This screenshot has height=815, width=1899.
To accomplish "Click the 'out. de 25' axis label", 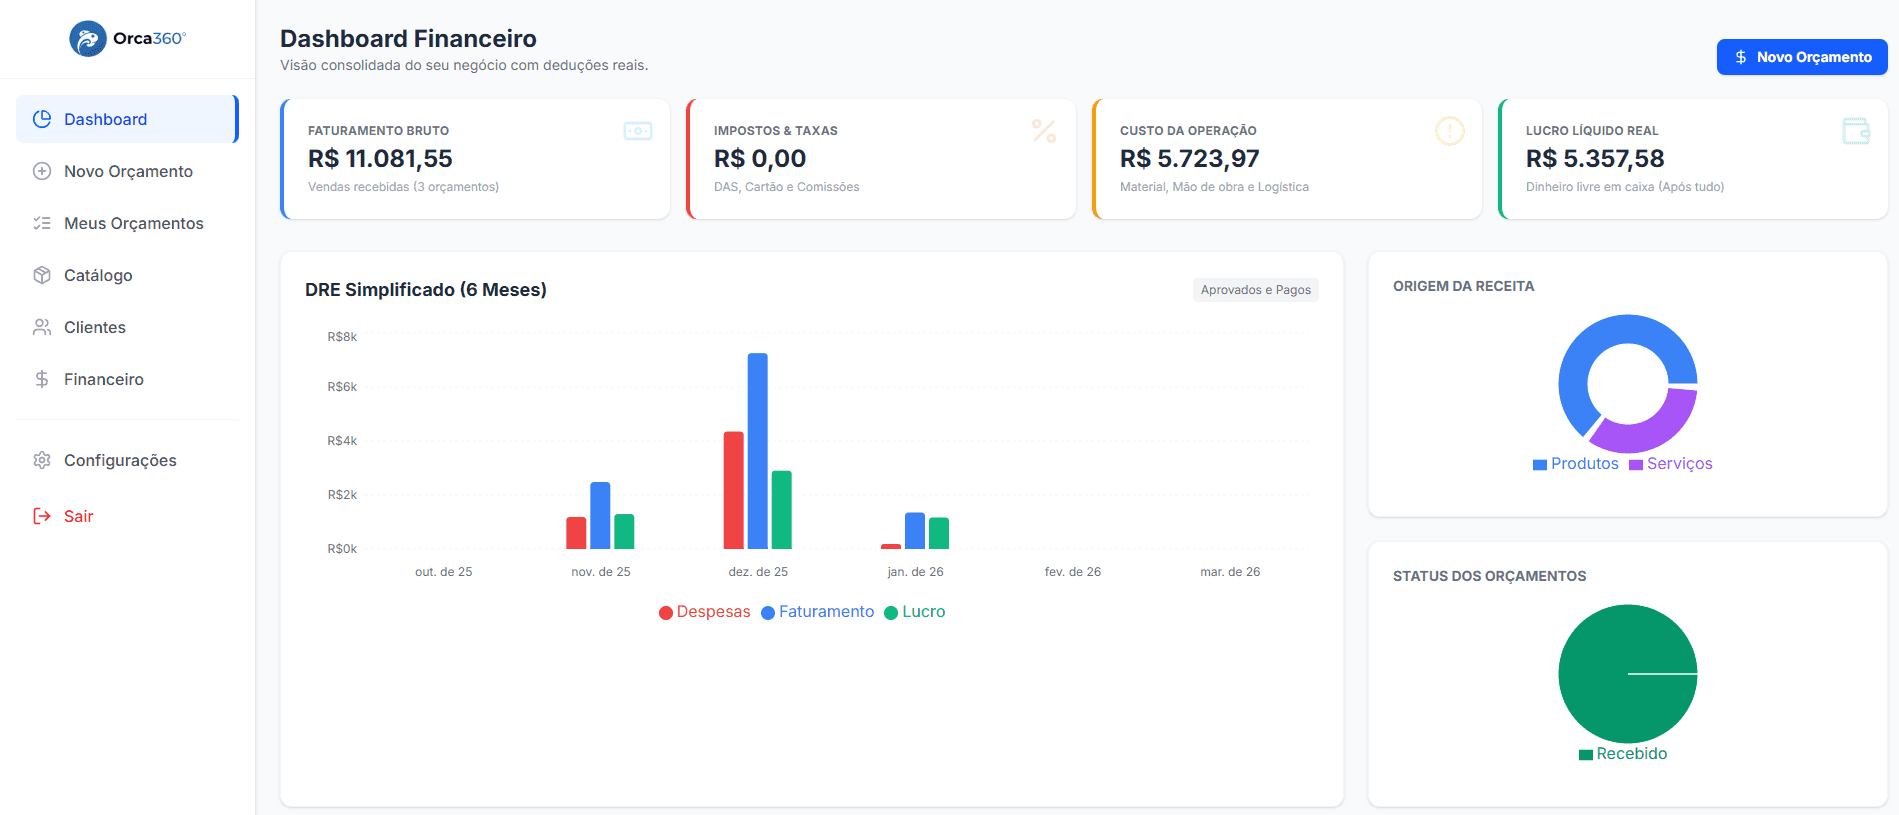I will (444, 572).
